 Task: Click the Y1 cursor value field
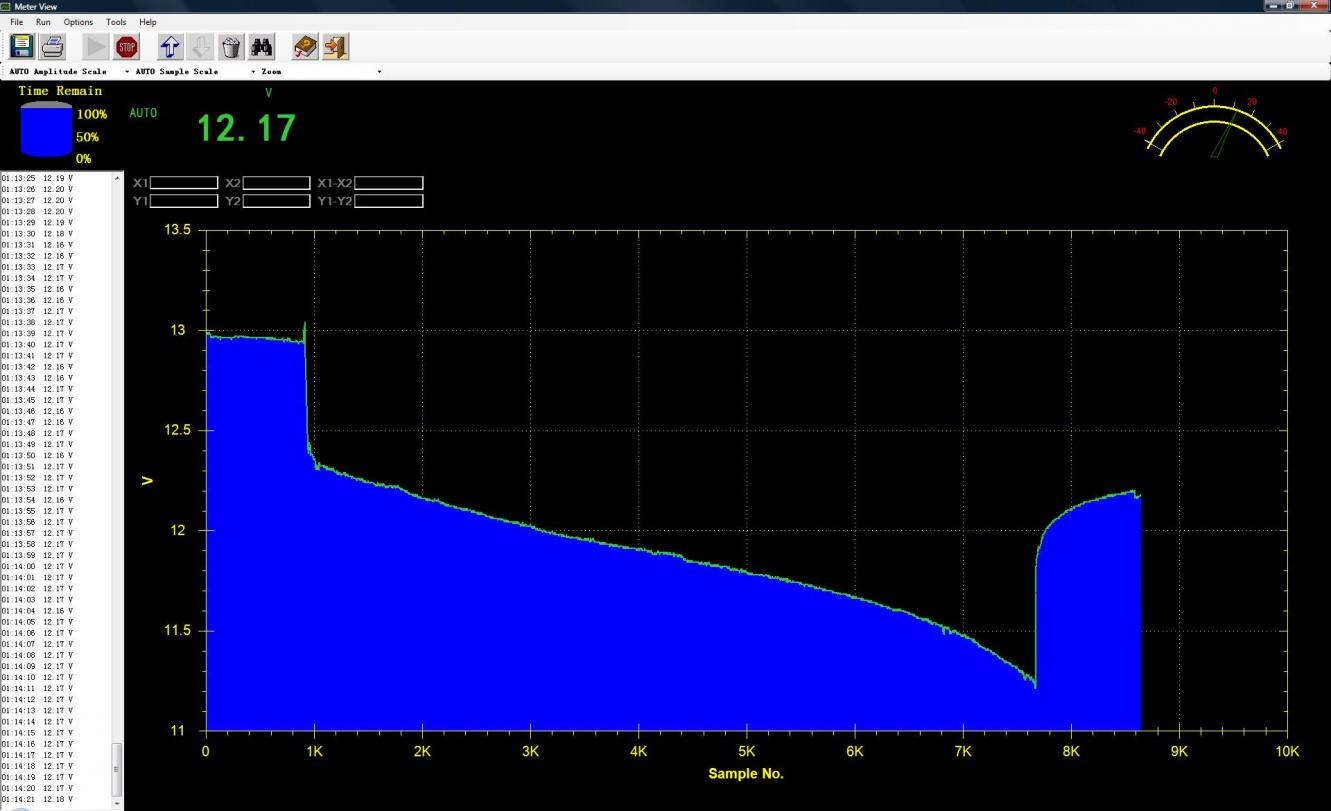pyautogui.click(x=184, y=201)
